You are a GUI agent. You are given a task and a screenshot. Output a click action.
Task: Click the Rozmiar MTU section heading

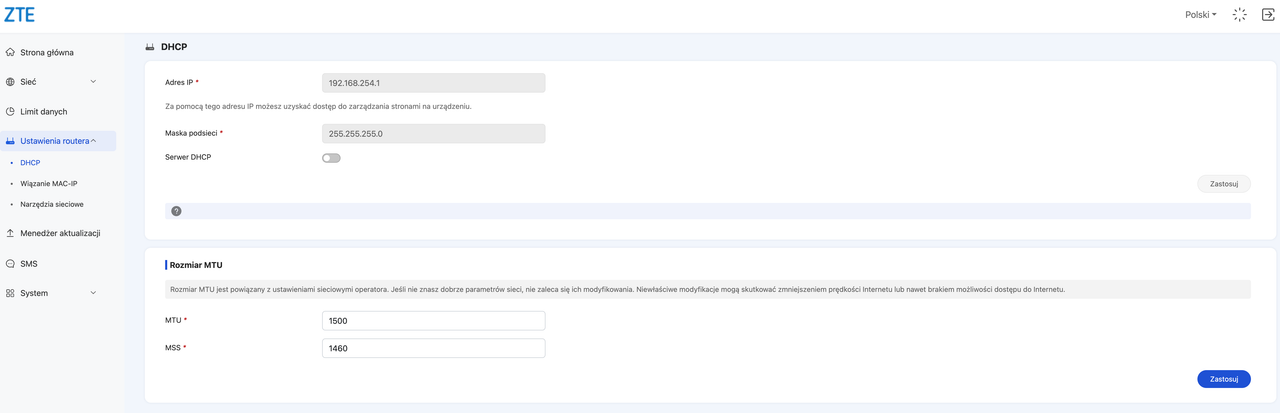[x=197, y=265]
